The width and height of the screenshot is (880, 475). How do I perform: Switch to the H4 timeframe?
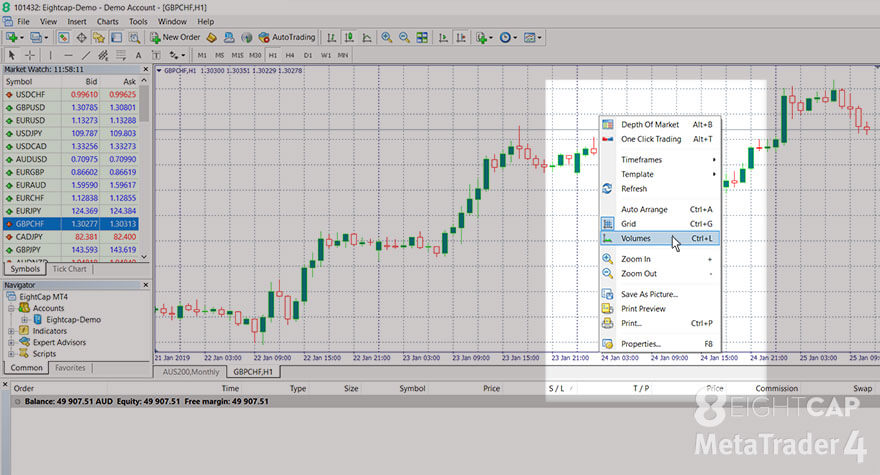290,55
